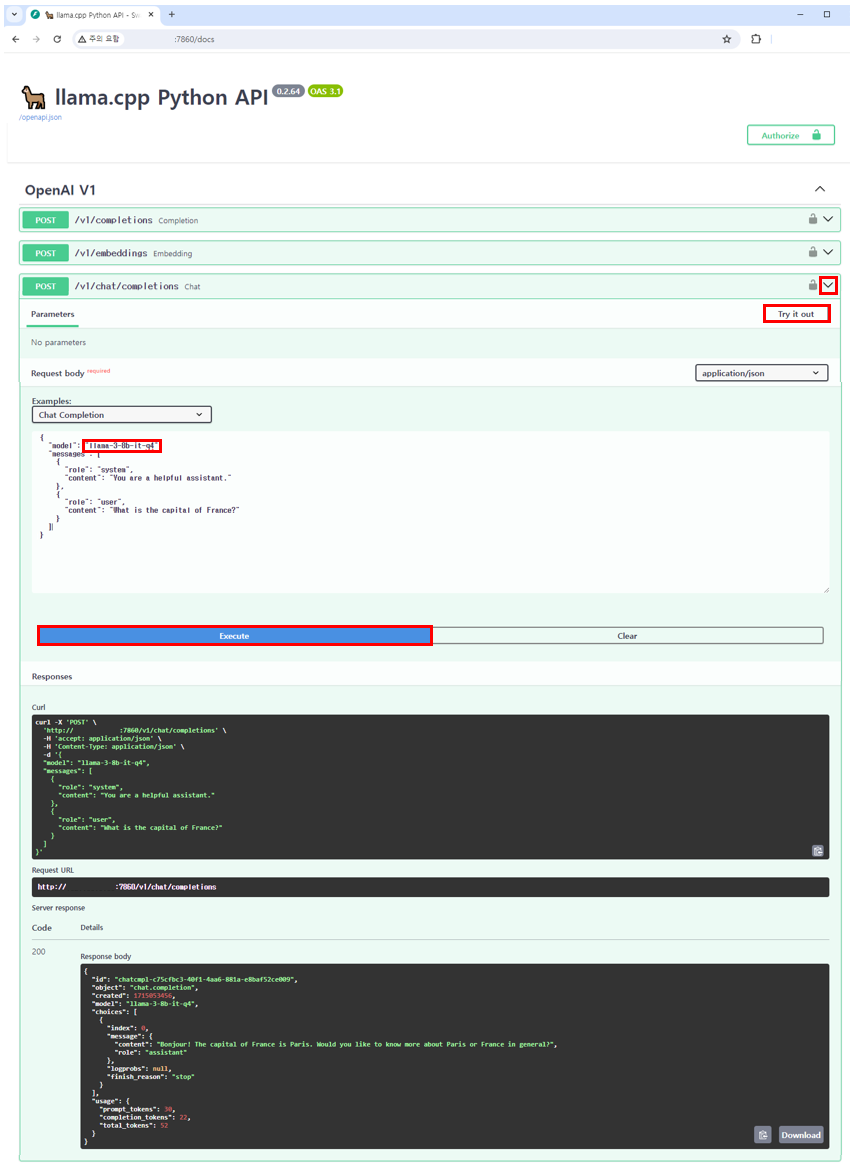Expand the POST /v1/embeddings endpoint
Viewport: 850px width, 1167px height.
tap(828, 252)
